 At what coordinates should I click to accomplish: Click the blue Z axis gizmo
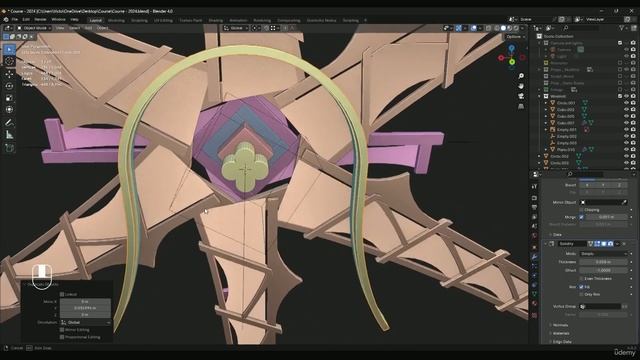(x=511, y=49)
